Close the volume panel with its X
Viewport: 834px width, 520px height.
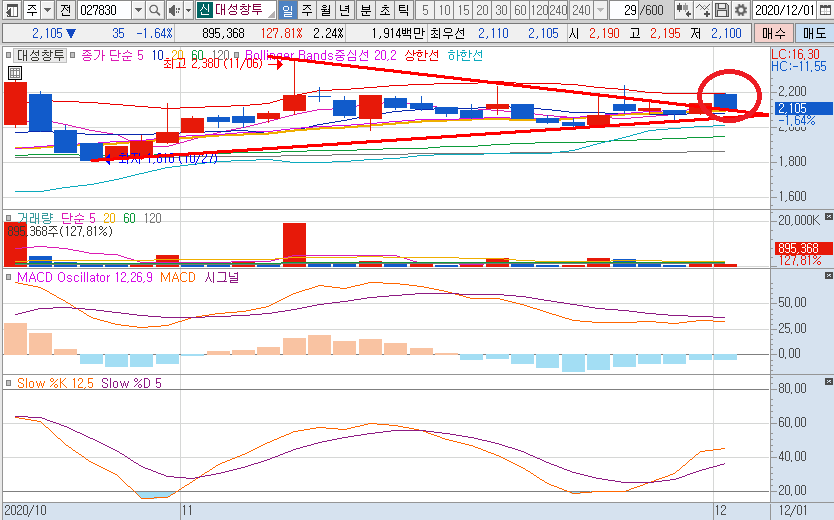pyautogui.click(x=828, y=216)
